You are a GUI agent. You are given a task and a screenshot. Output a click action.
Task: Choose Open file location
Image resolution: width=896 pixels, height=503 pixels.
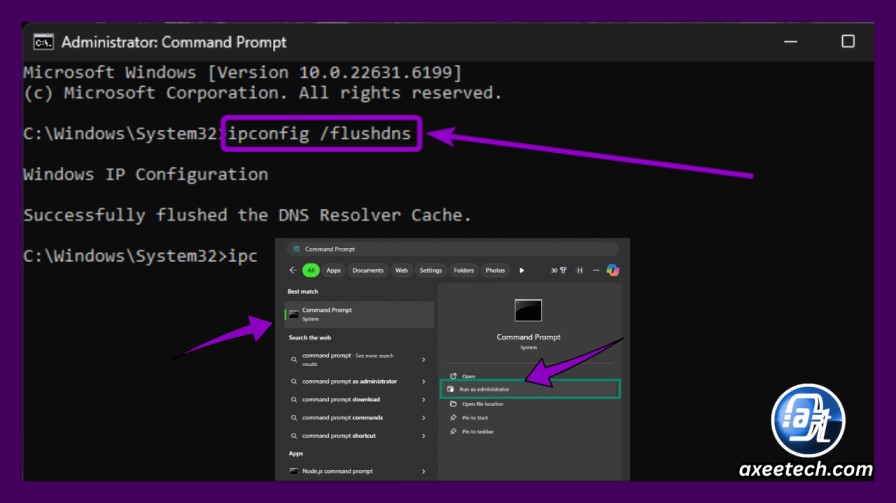click(477, 404)
